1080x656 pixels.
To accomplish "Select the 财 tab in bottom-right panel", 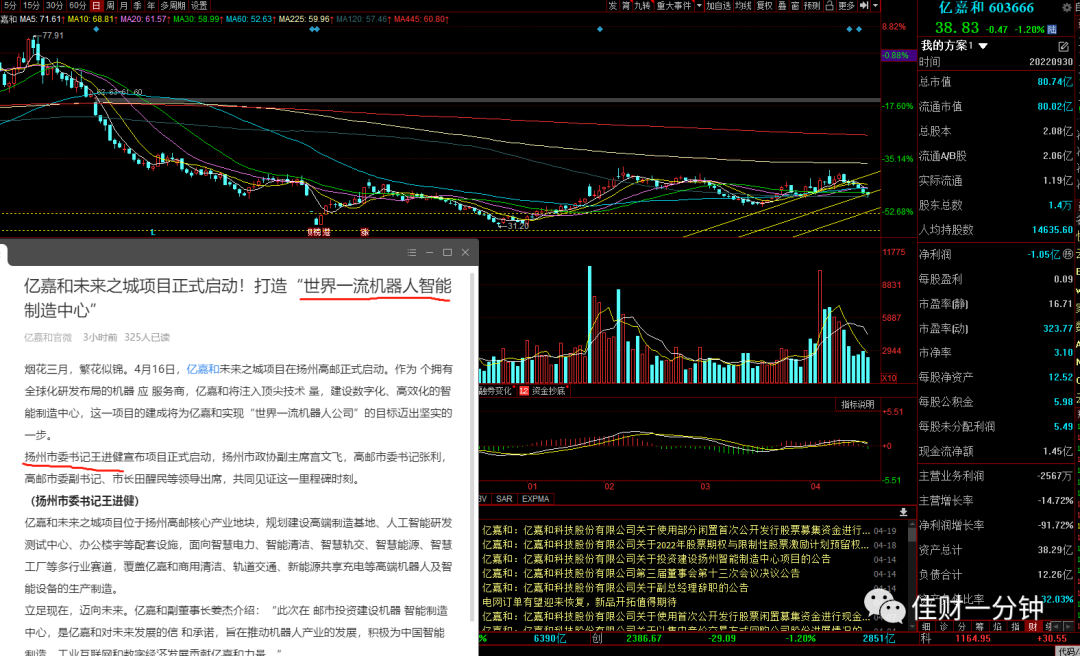I will coord(1033,626).
